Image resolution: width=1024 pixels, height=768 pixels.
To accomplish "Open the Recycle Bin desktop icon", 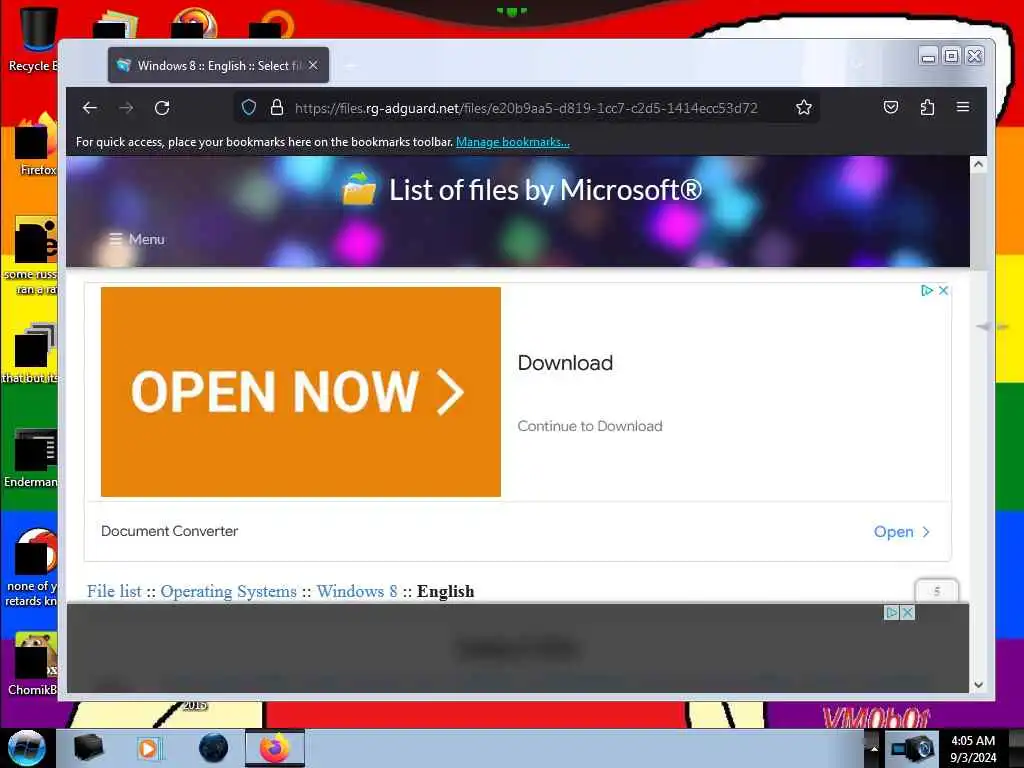I will click(x=33, y=39).
